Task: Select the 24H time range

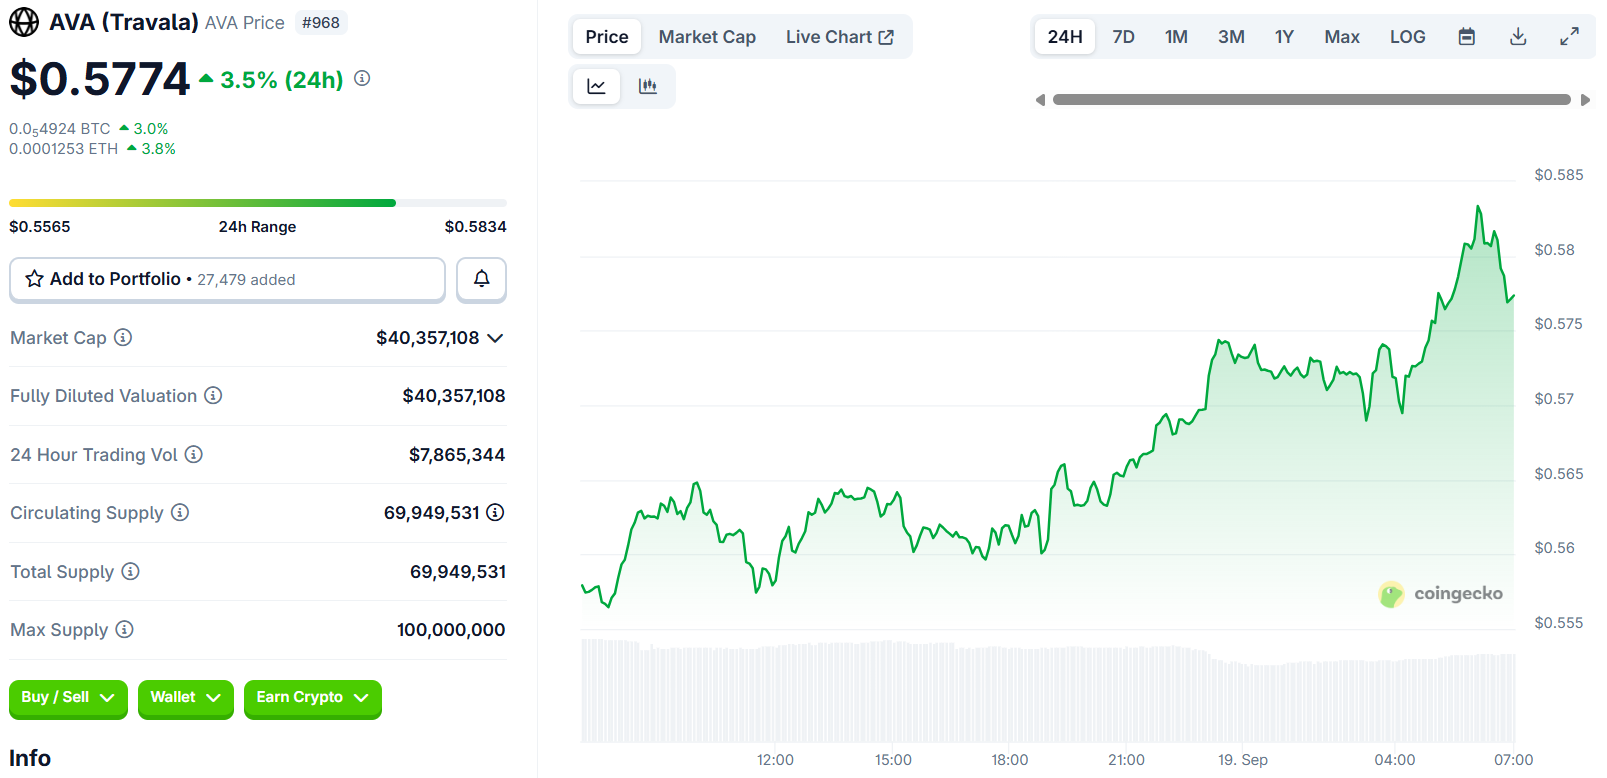Action: 1065,37
